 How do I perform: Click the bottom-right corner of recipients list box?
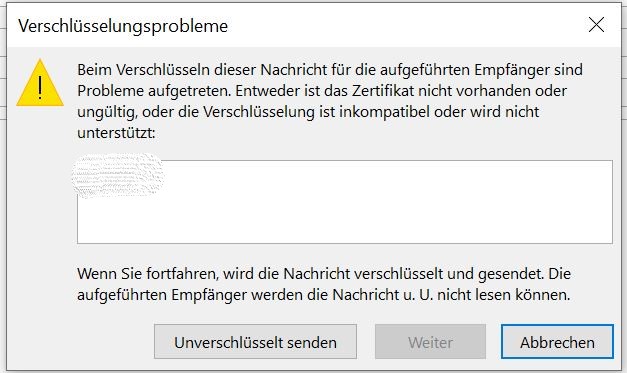(x=610, y=240)
